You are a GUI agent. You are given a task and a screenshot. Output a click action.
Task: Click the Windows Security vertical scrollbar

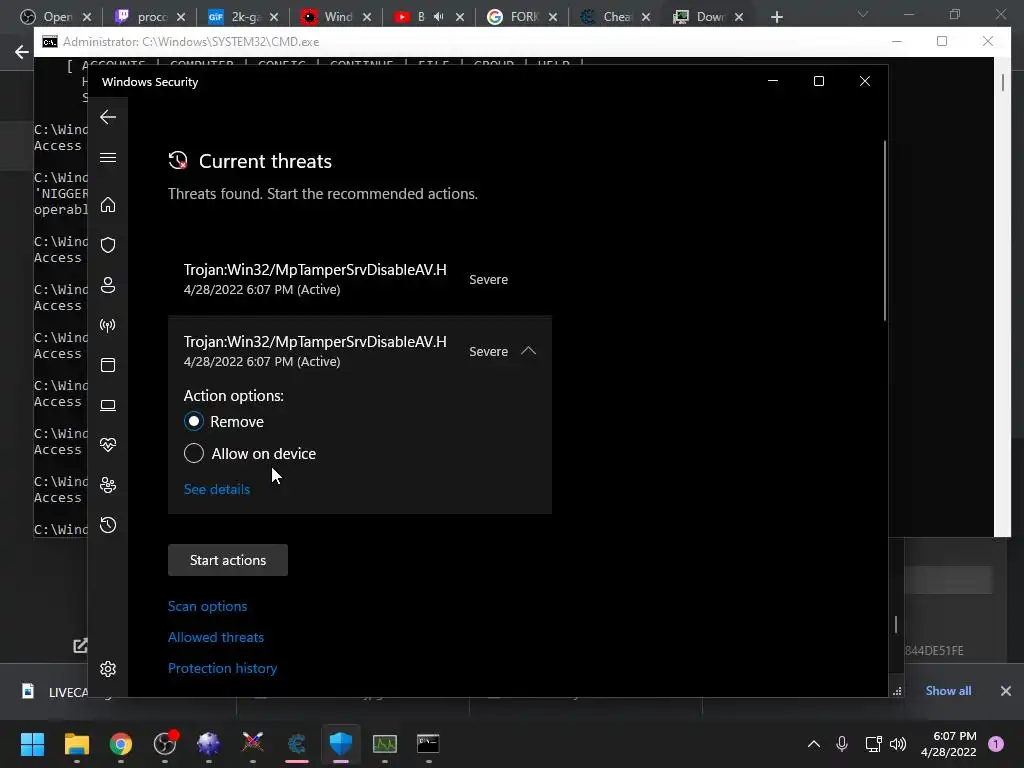[x=885, y=231]
